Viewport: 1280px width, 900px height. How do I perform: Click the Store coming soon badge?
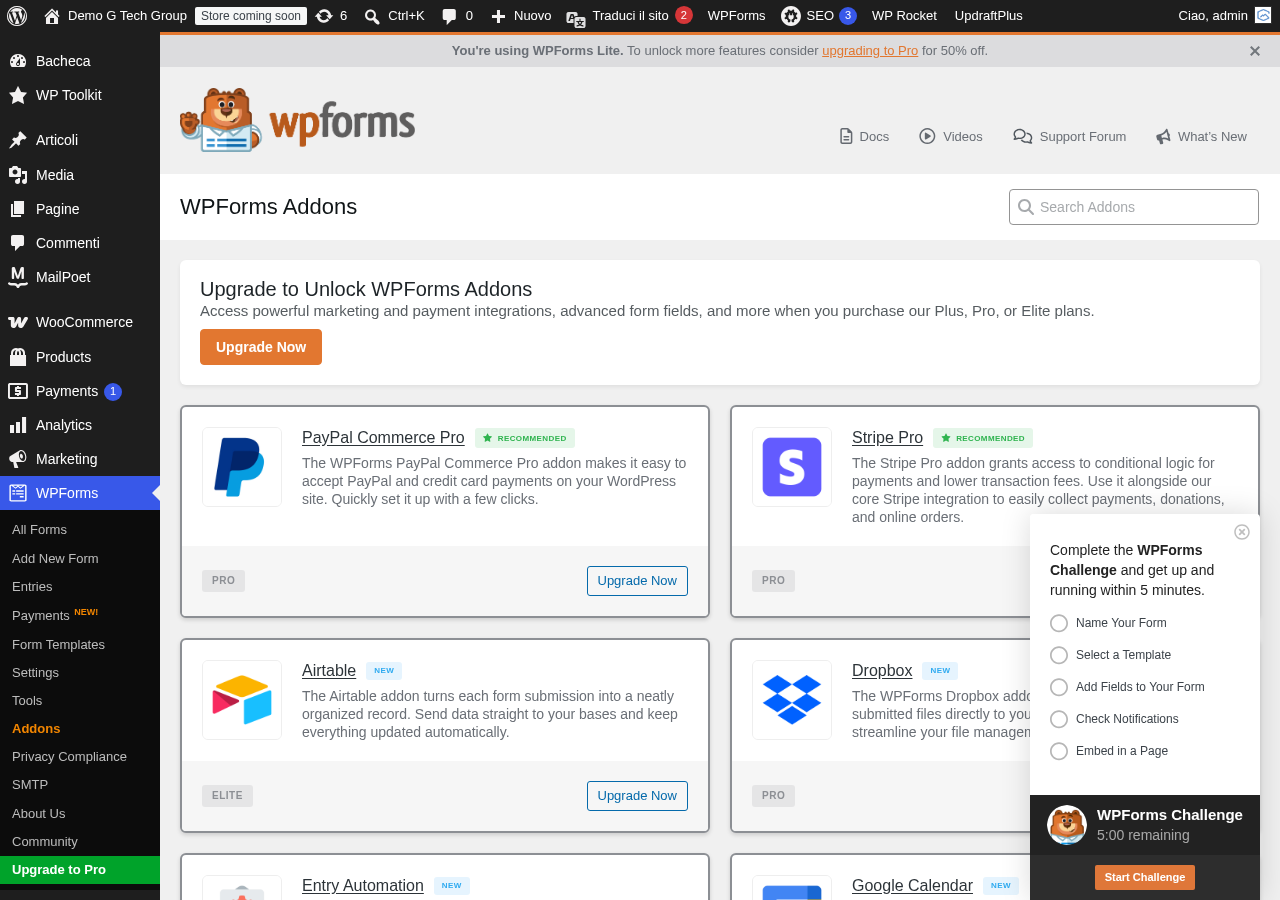(x=251, y=16)
